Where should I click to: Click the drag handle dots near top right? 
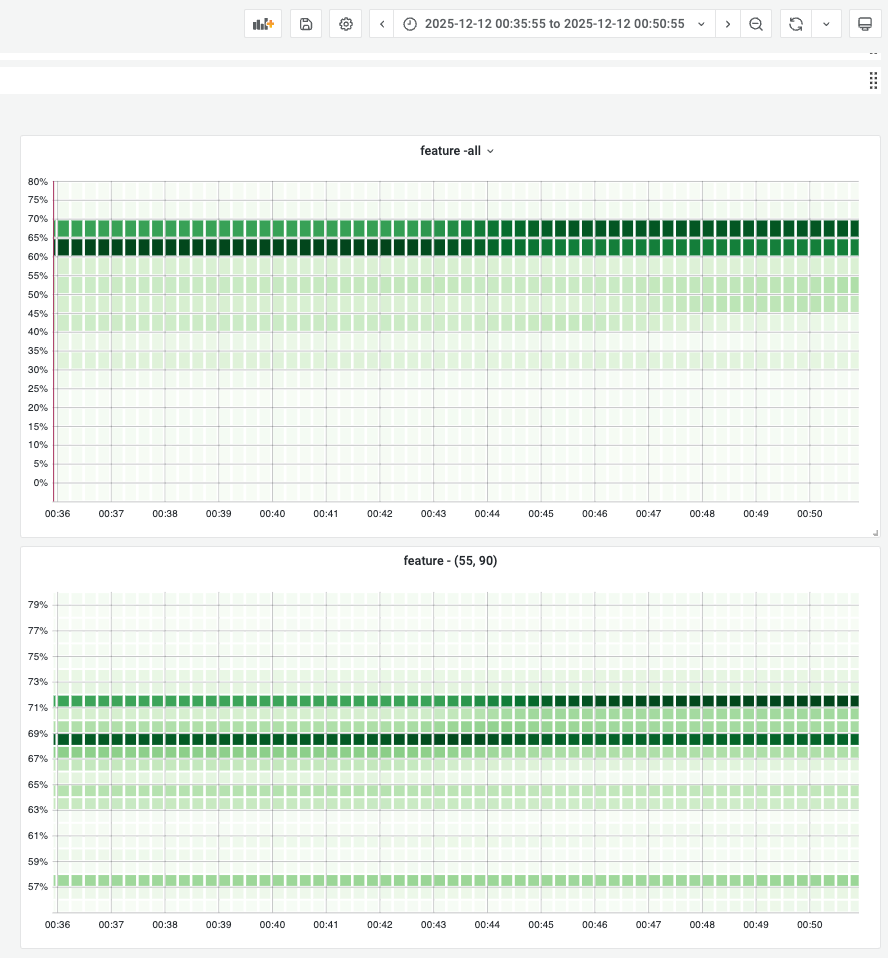point(873,80)
